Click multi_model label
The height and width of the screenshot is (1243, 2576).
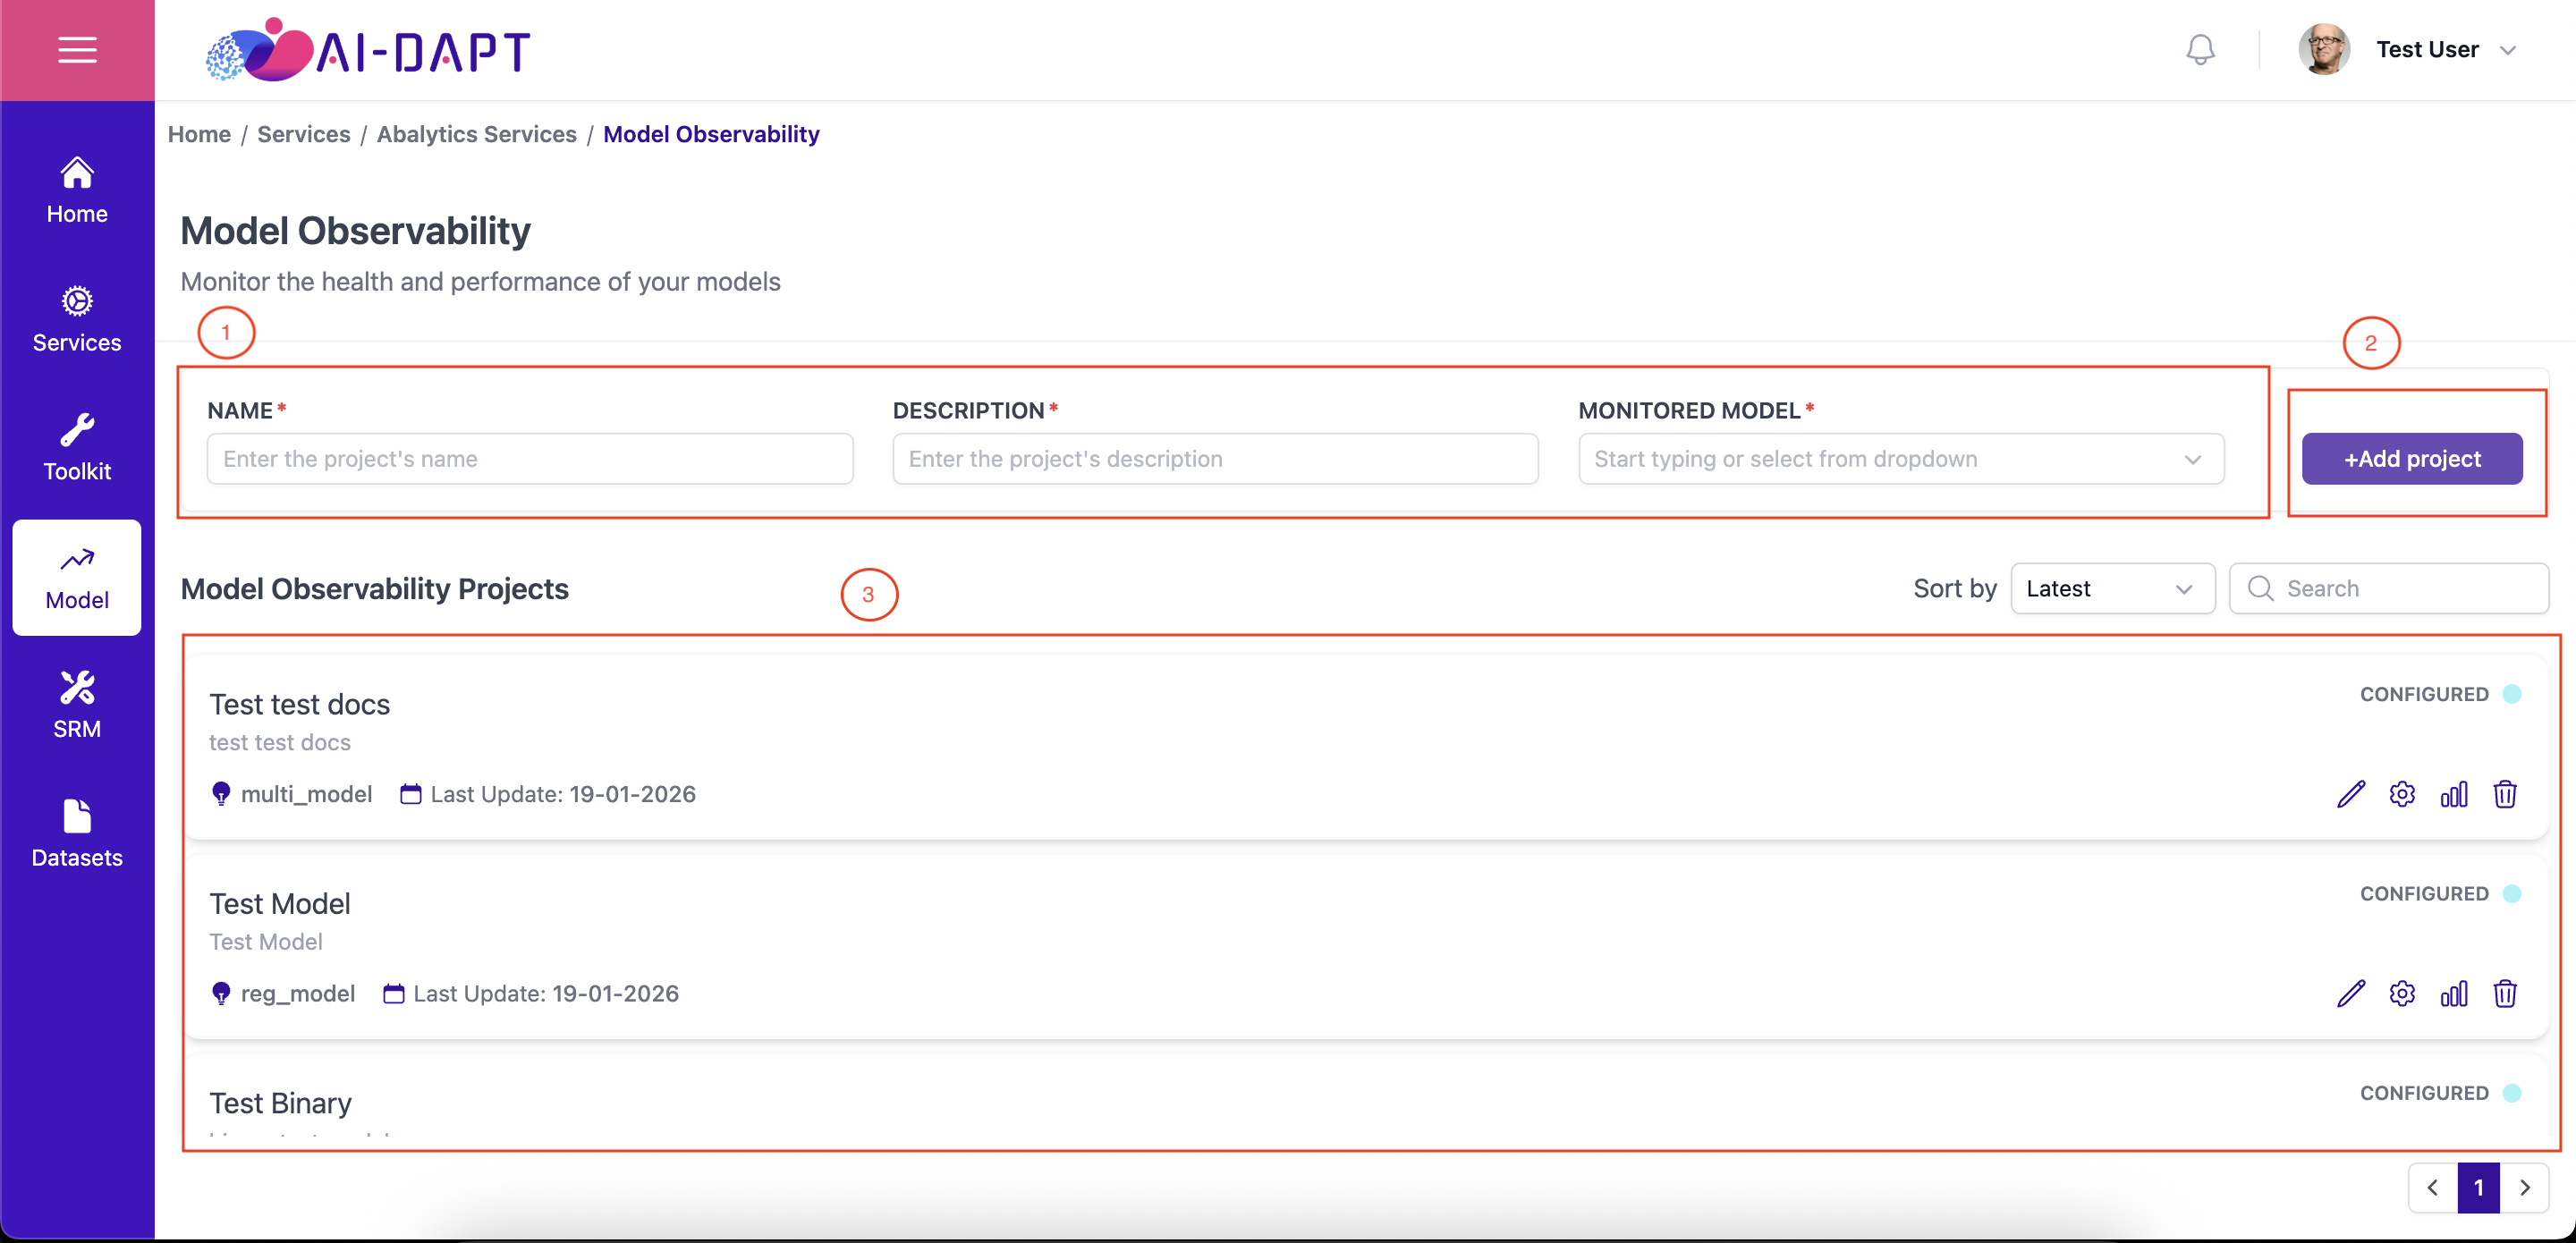point(306,795)
